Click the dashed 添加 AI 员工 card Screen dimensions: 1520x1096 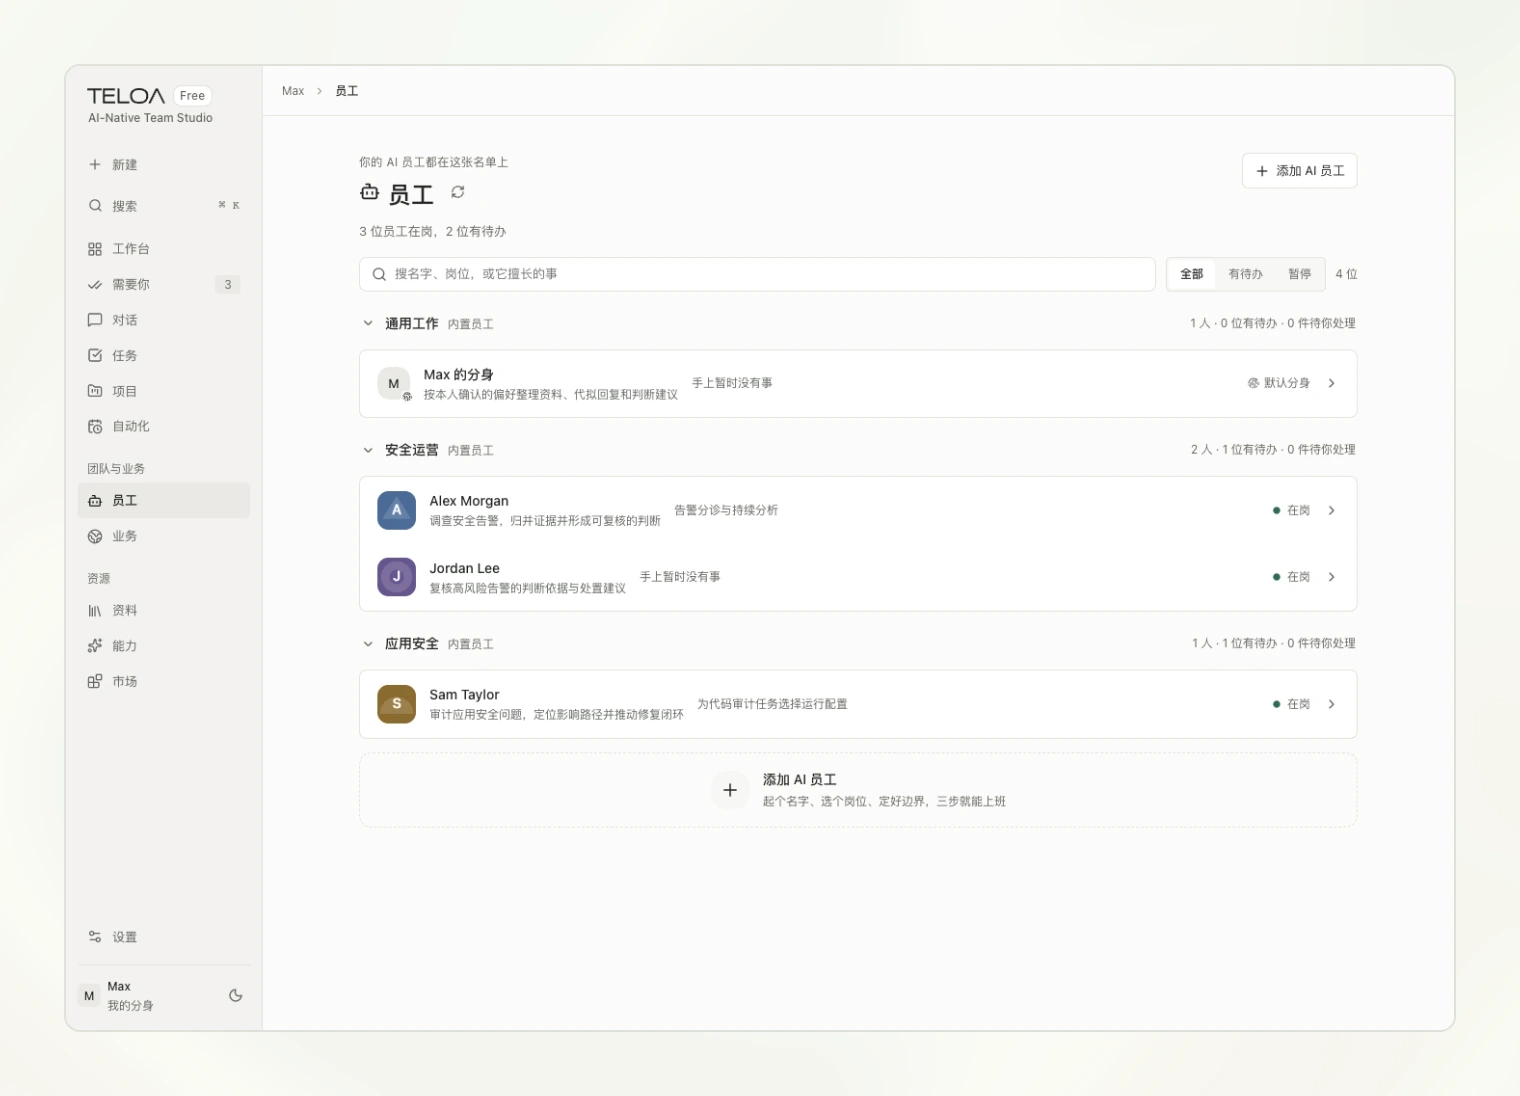(x=858, y=790)
